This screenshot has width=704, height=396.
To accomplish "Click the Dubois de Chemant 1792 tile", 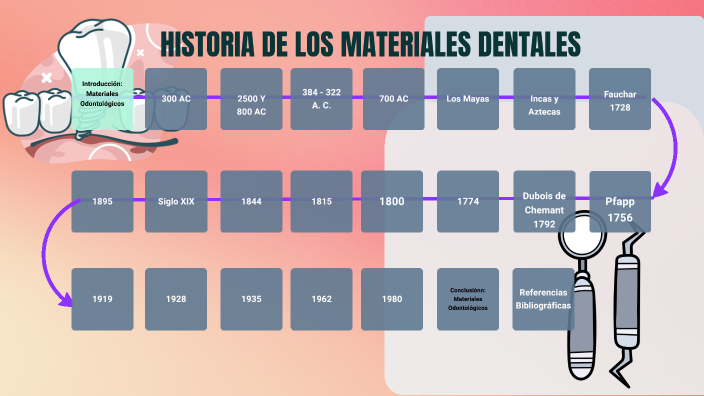I will point(544,202).
